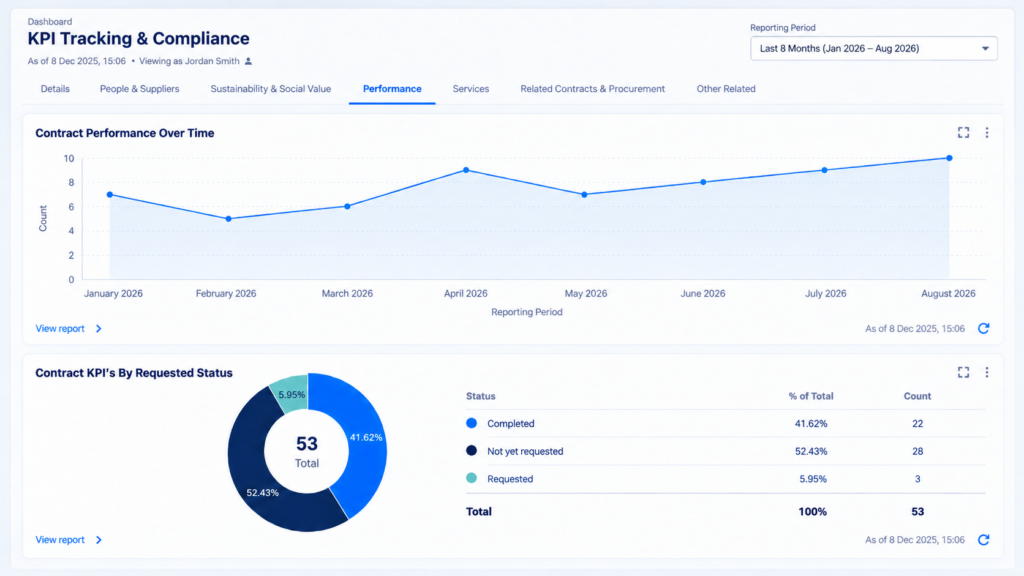Select the Completed status row label
Viewport: 1024px width, 576px height.
pyautogui.click(x=511, y=424)
